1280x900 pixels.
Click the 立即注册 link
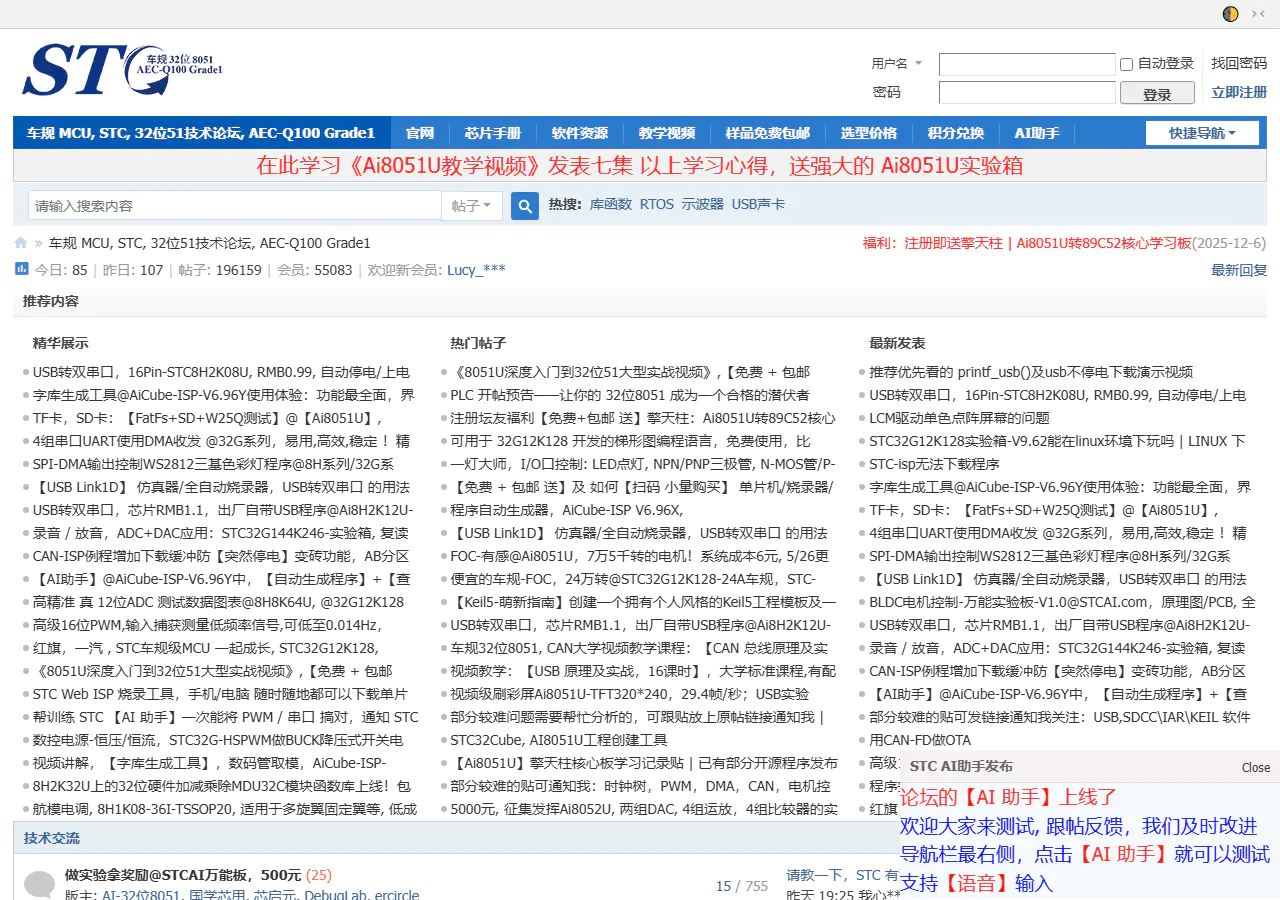[1239, 92]
